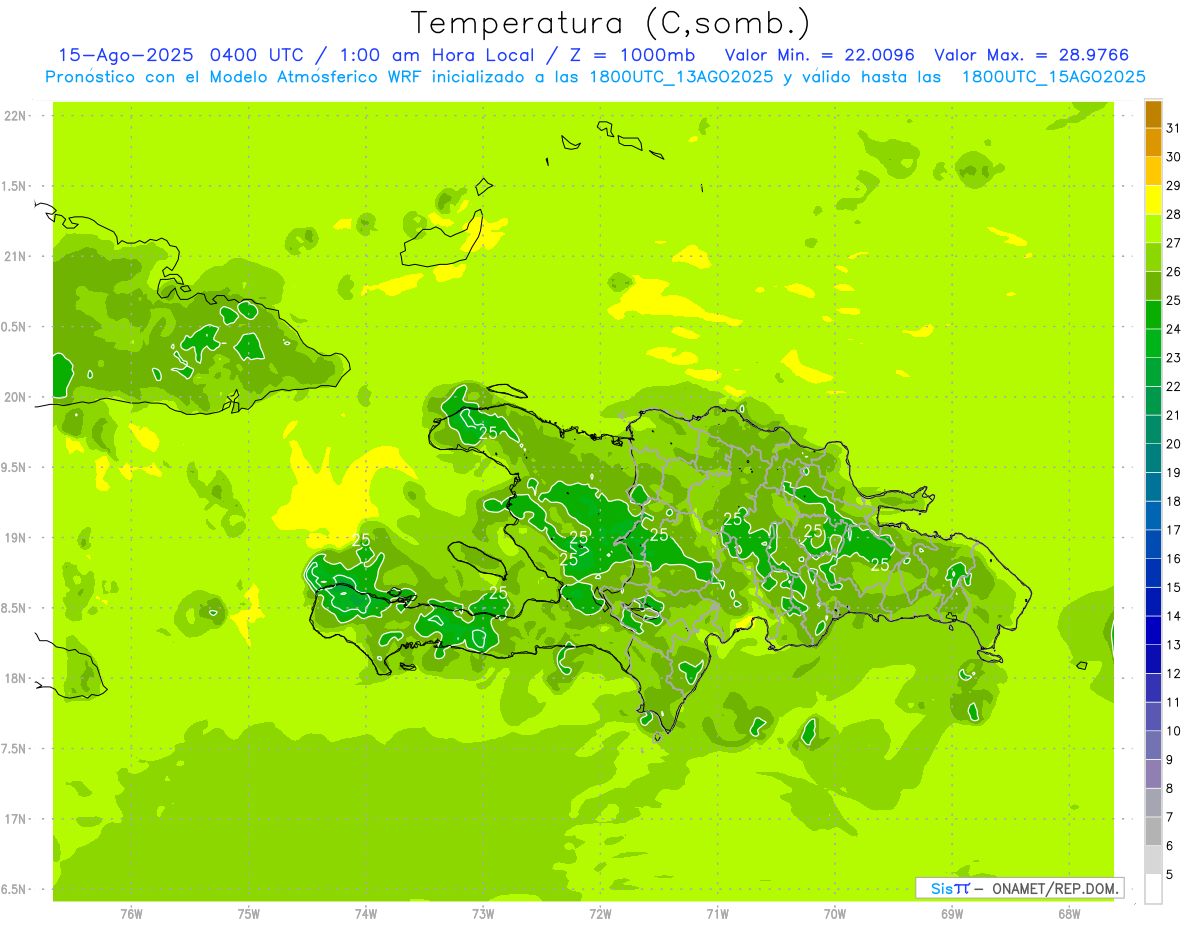Pick the blue colorbar swatch between 16 and 17
The height and width of the screenshot is (927, 1200).
(1153, 545)
